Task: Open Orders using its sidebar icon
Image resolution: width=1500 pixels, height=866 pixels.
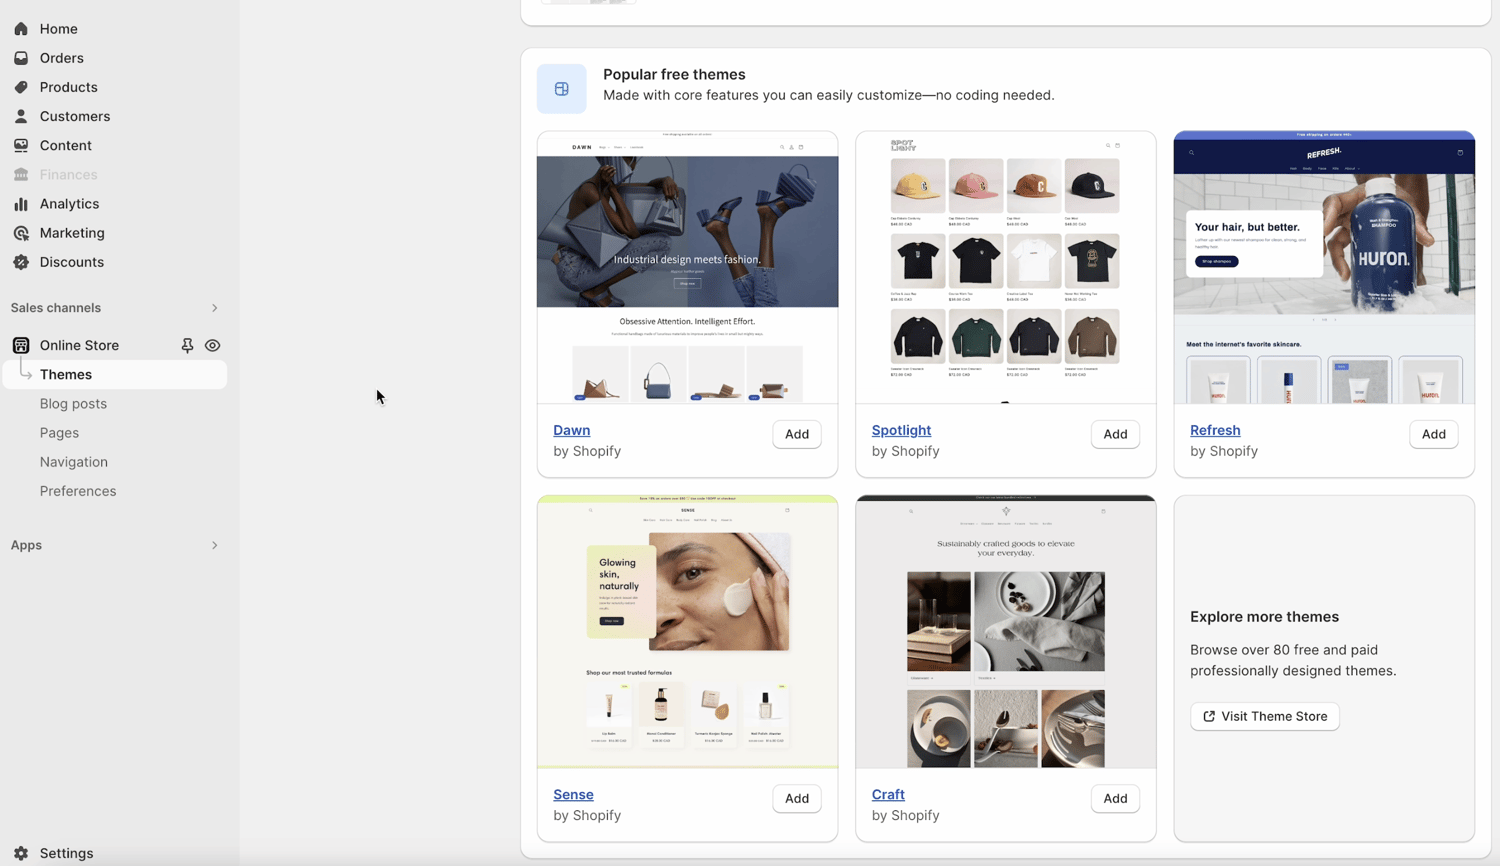Action: click(21, 58)
